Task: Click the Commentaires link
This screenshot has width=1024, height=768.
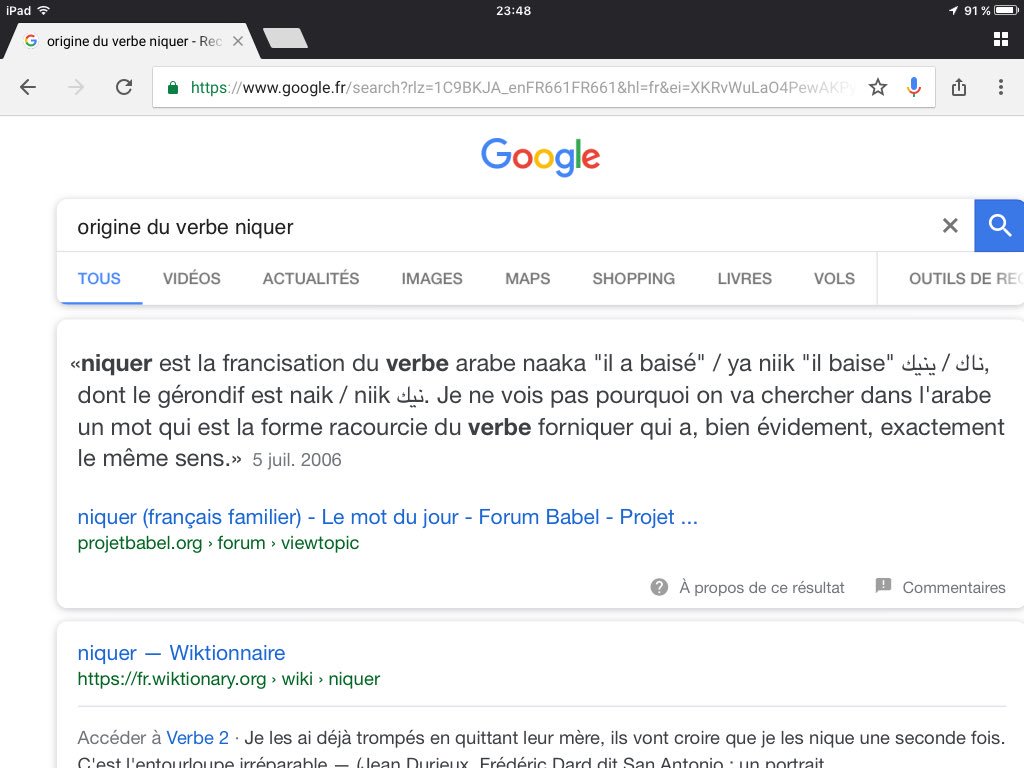Action: (953, 587)
